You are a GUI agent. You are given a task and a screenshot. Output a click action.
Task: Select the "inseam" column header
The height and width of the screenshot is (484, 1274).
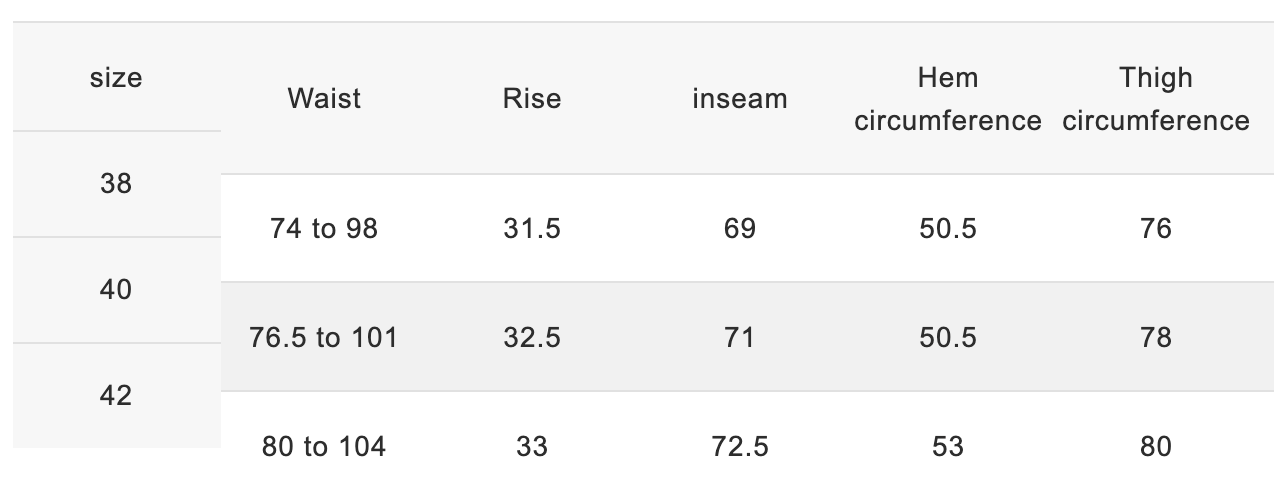click(x=740, y=99)
